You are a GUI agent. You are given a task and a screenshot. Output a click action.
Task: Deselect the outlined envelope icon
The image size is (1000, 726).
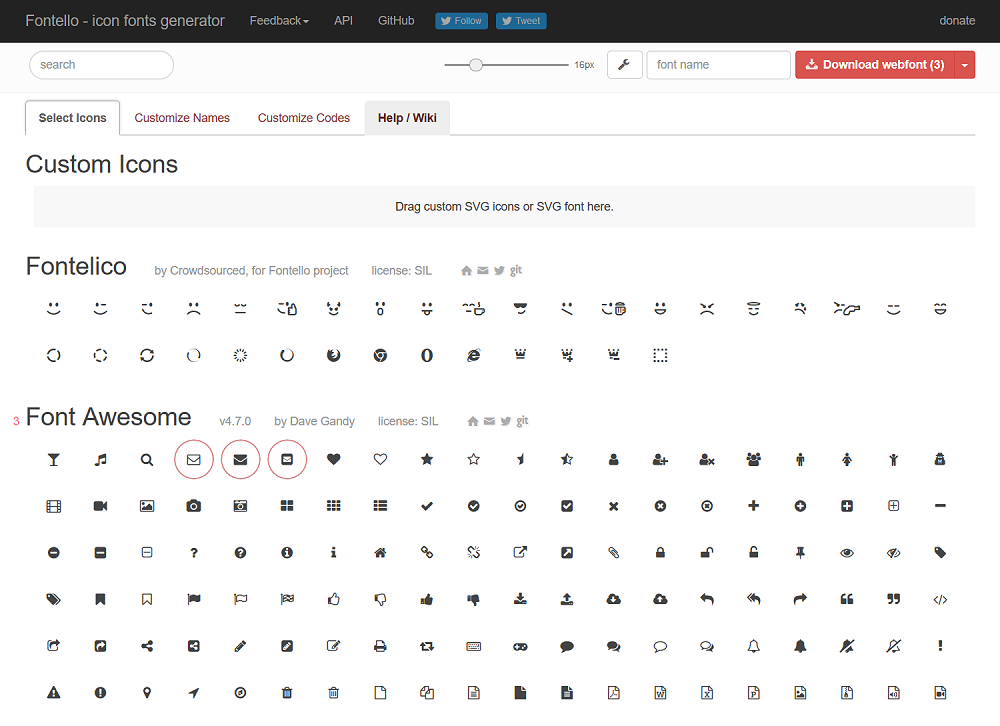pyautogui.click(x=194, y=459)
